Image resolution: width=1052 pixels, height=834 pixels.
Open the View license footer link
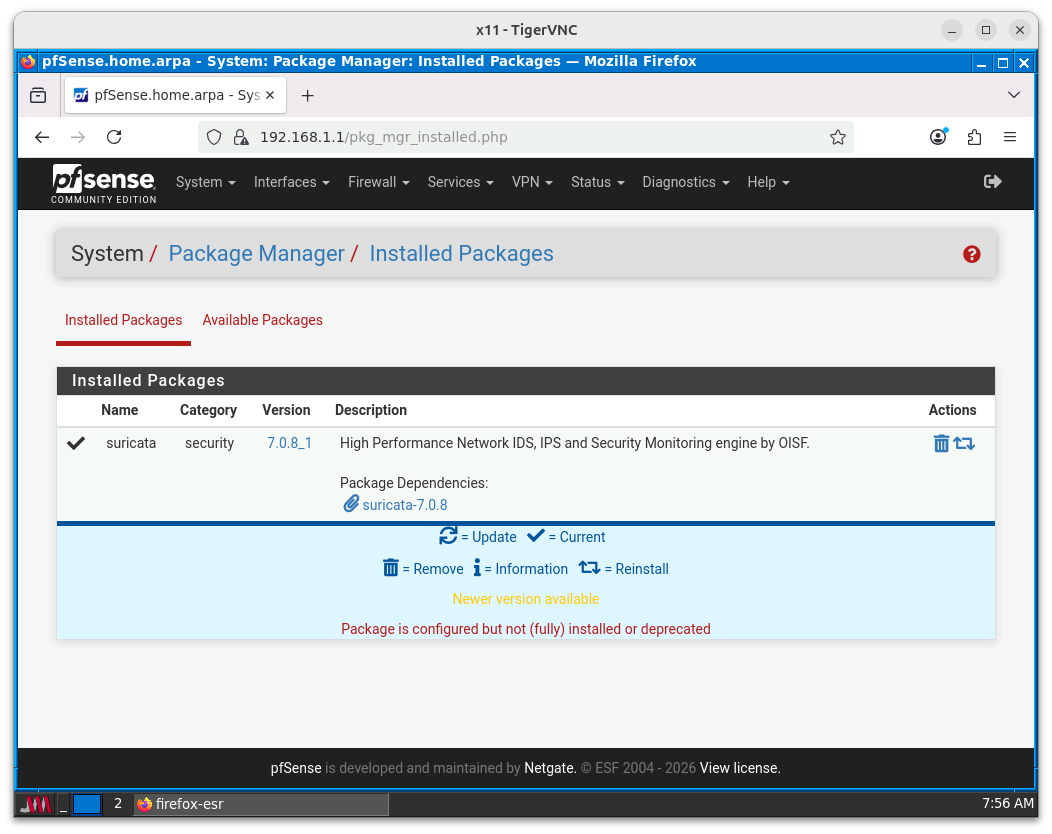pyautogui.click(x=739, y=768)
